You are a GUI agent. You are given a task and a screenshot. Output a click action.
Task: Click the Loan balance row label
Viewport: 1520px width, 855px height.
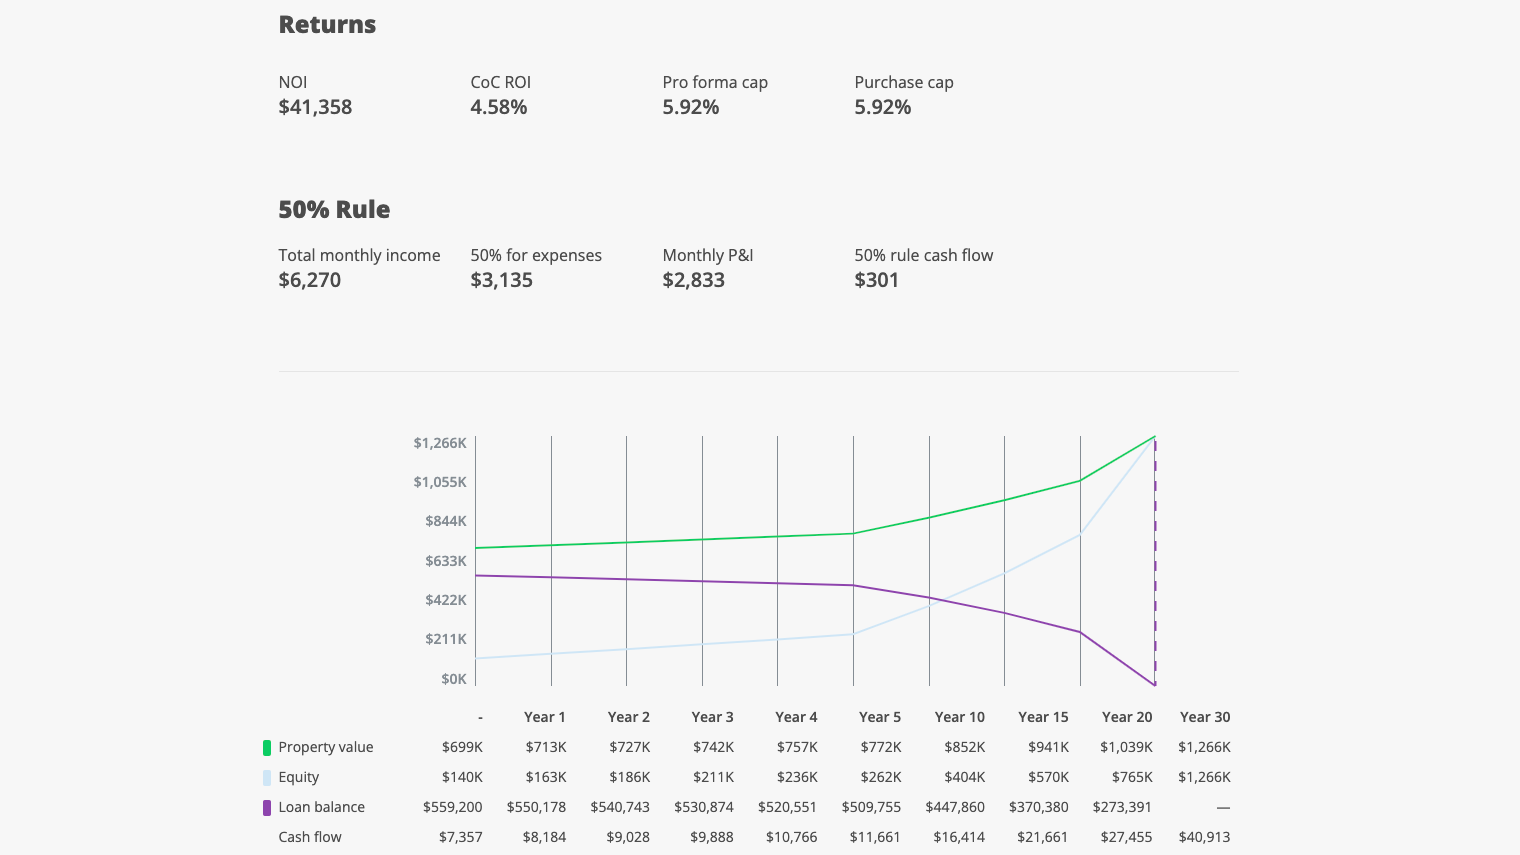point(322,807)
